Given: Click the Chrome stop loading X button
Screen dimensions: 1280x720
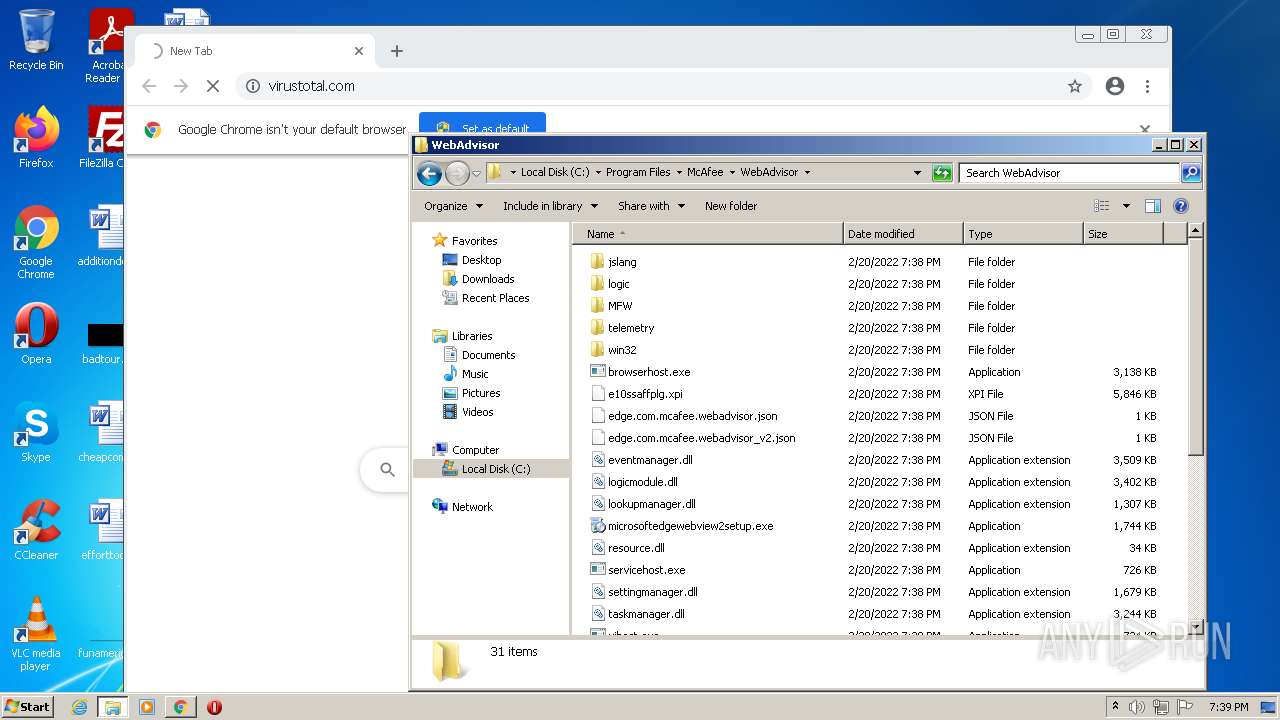Looking at the screenshot, I should tap(213, 86).
